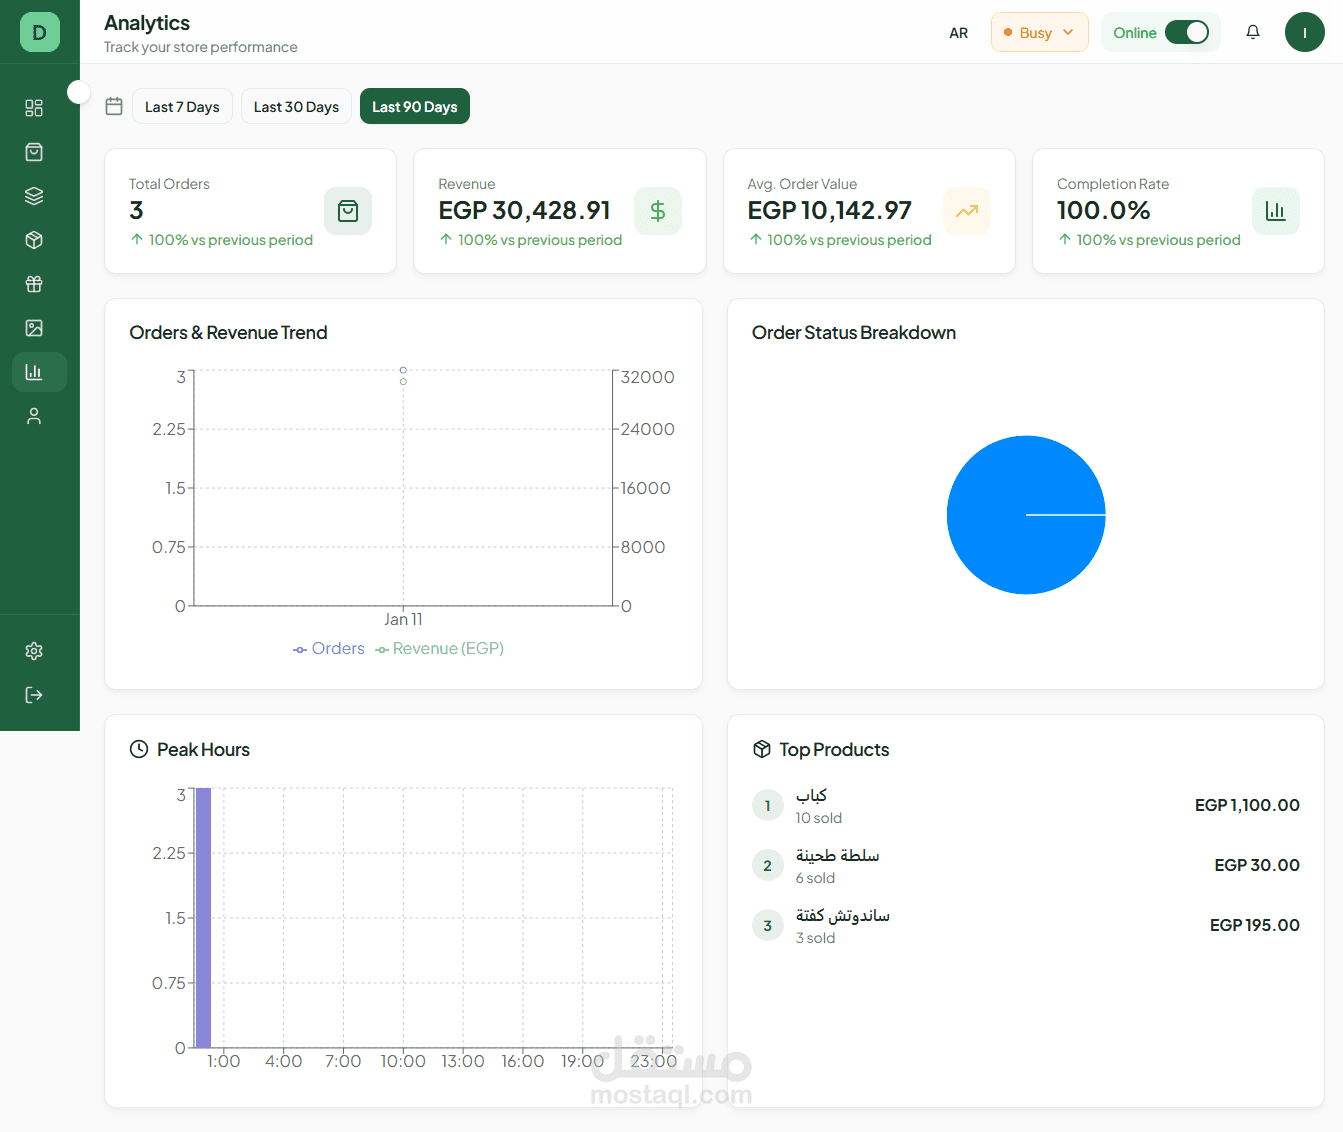The image size is (1343, 1132).
Task: Click the Completion Rate bar chart icon
Action: click(1276, 211)
